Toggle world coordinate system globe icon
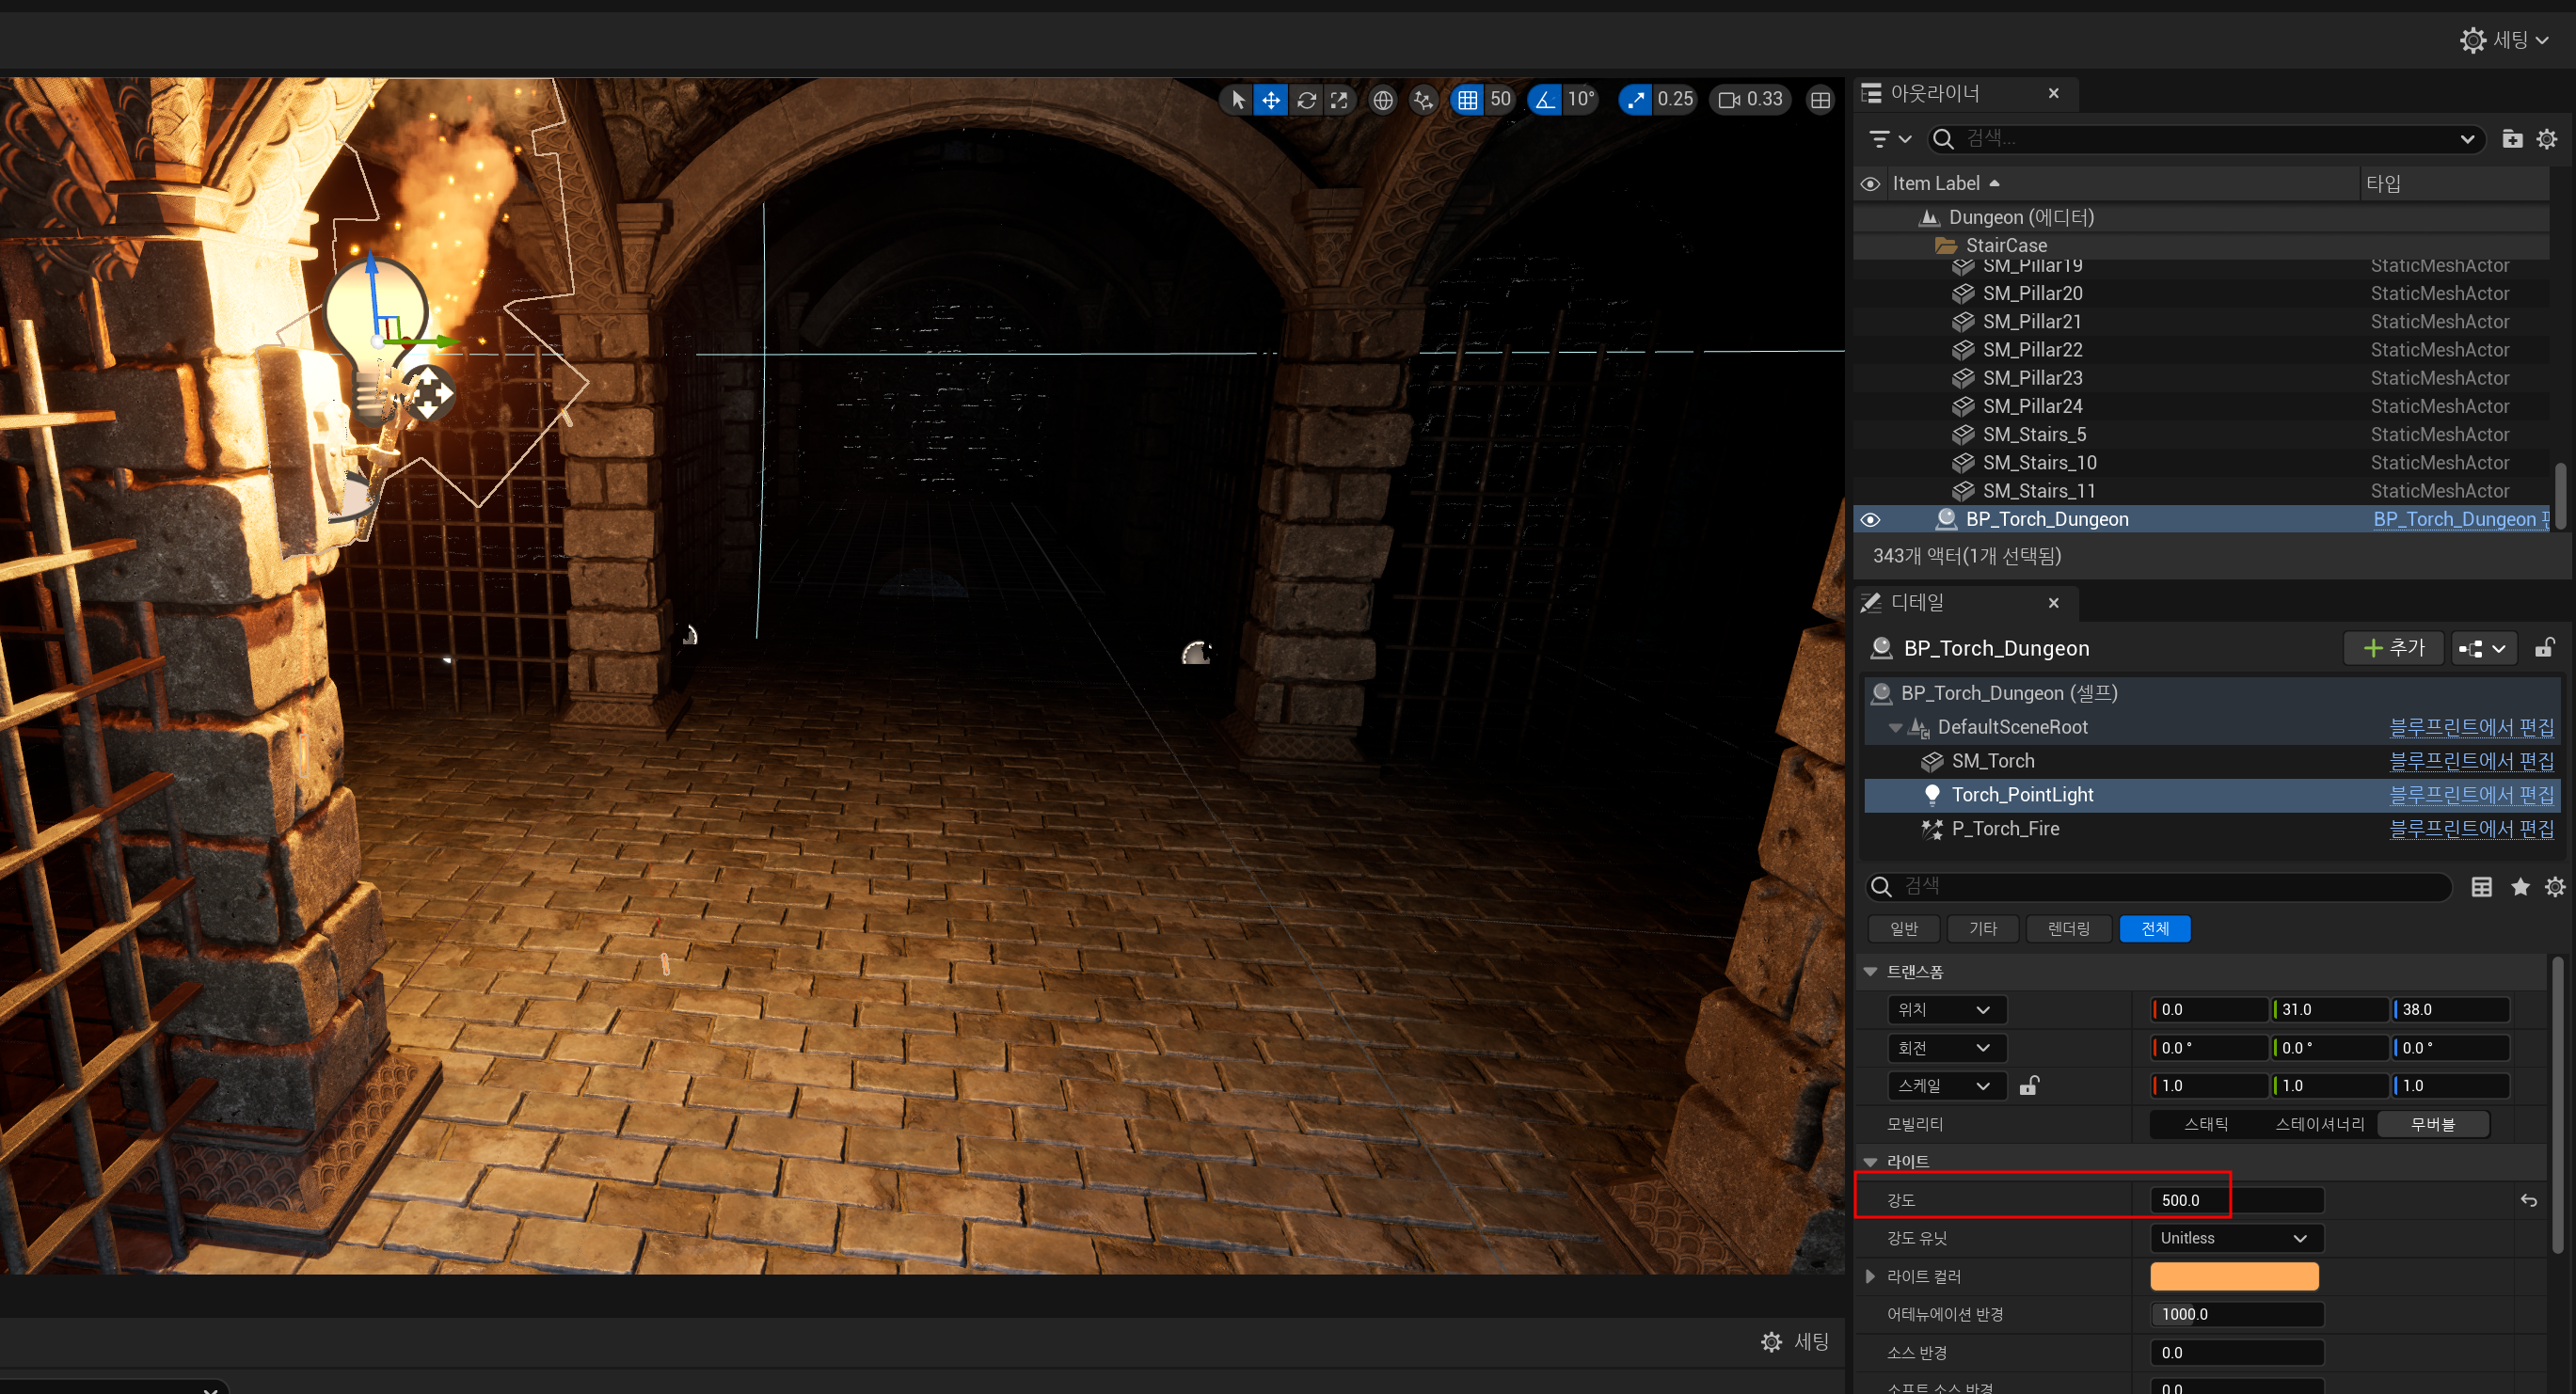The image size is (2576, 1394). 1382,100
